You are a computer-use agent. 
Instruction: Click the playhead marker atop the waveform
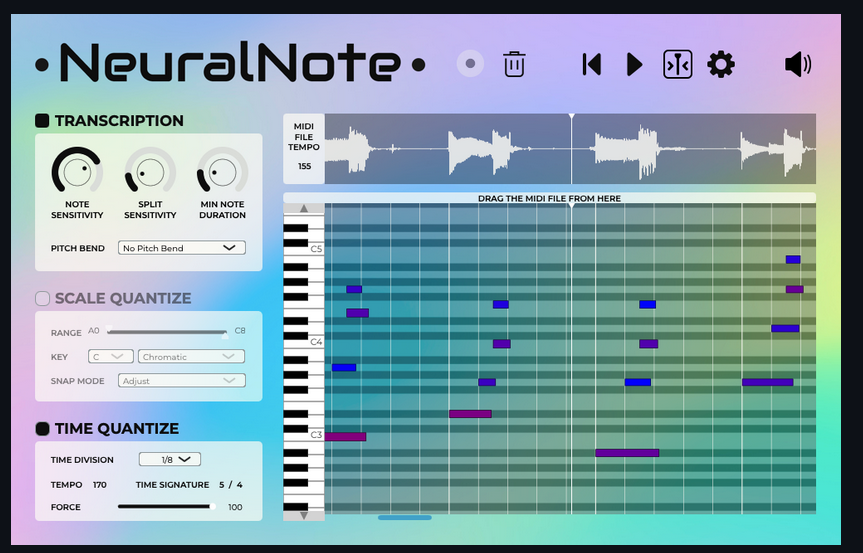click(x=571, y=116)
